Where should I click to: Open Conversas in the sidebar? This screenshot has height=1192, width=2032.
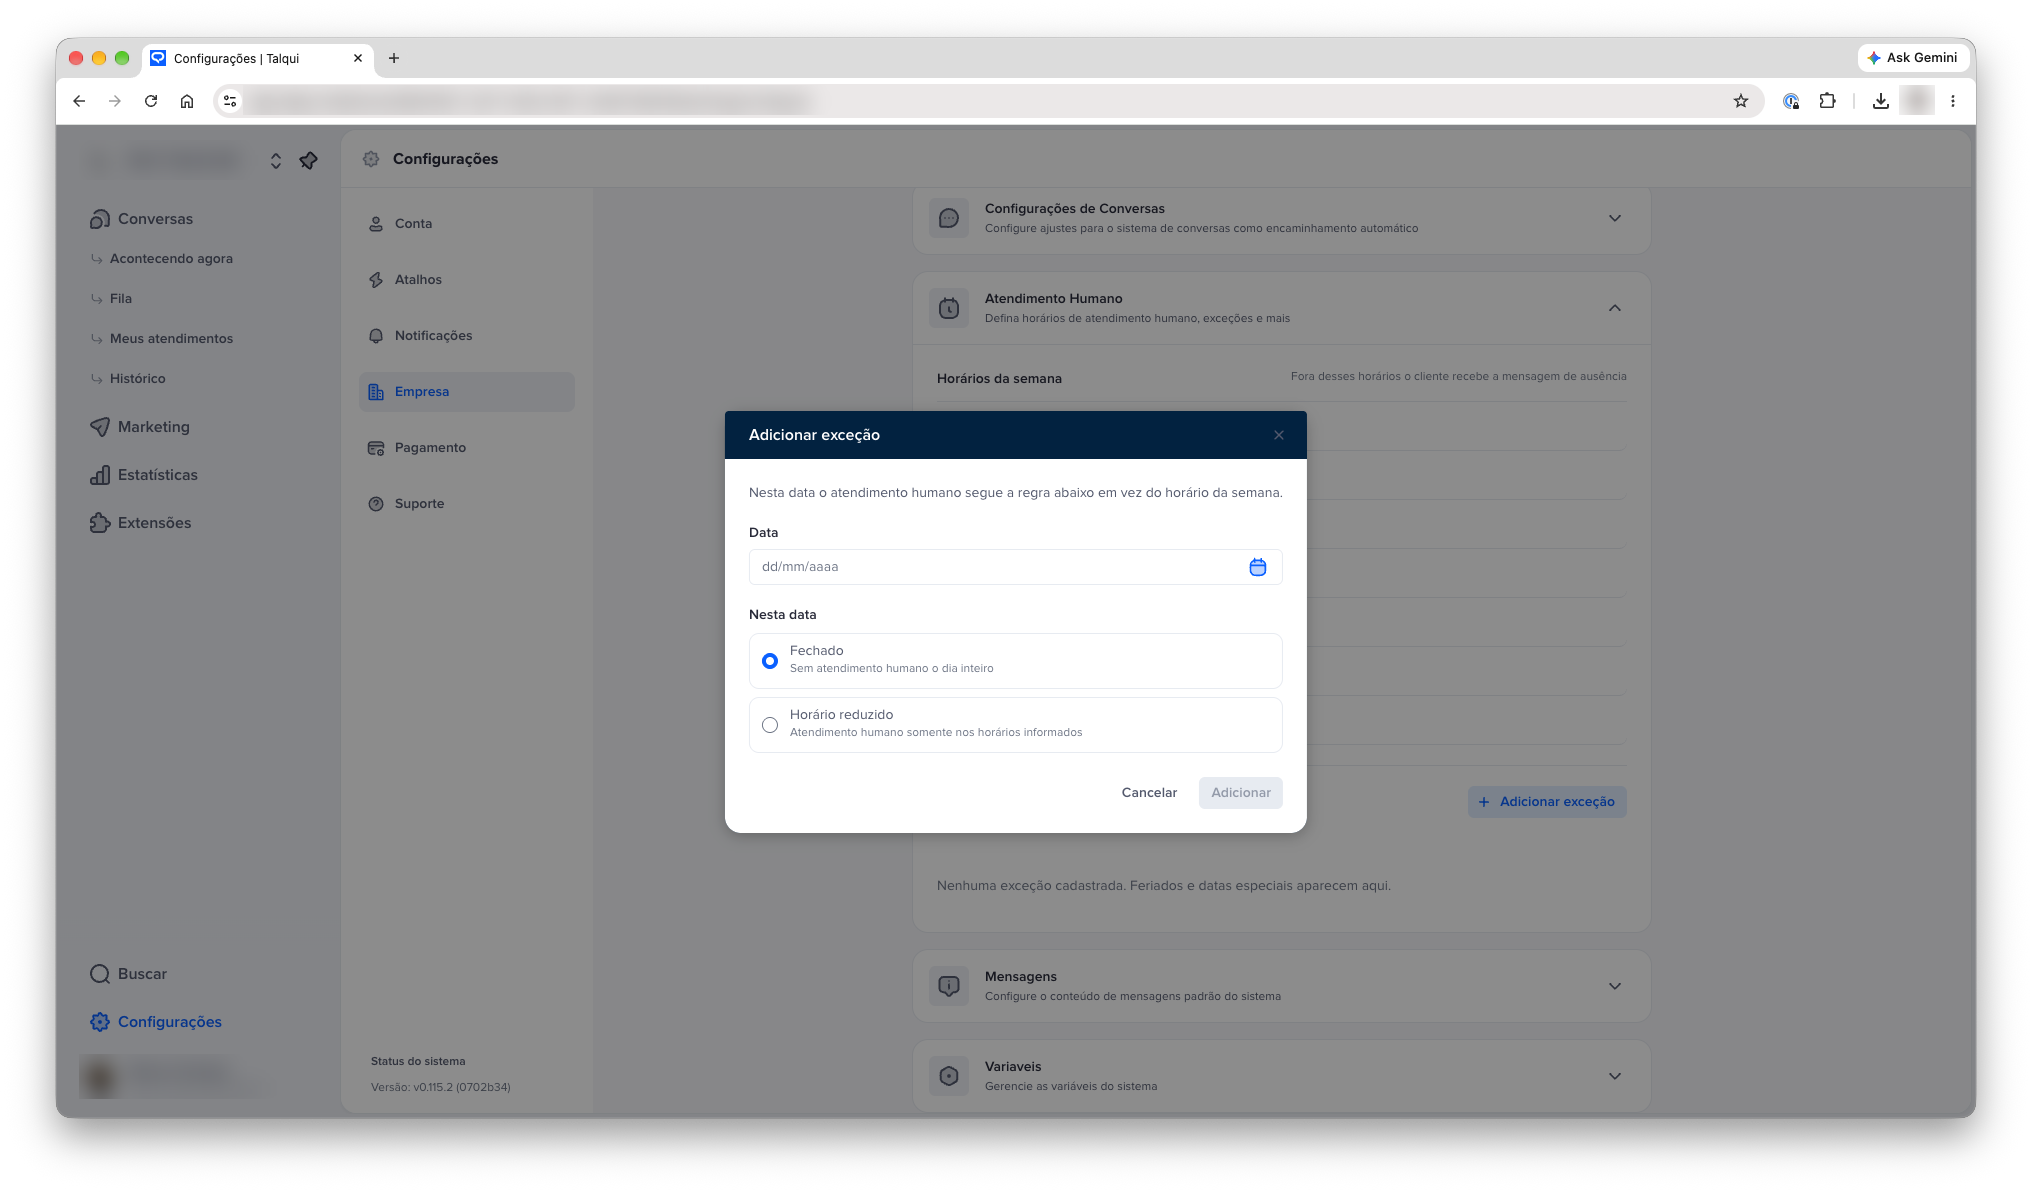point(141,219)
